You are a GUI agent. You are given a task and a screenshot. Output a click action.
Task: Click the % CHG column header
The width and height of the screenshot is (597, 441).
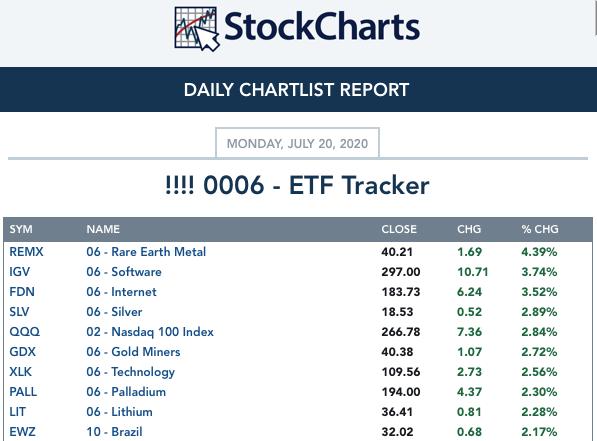coord(540,229)
